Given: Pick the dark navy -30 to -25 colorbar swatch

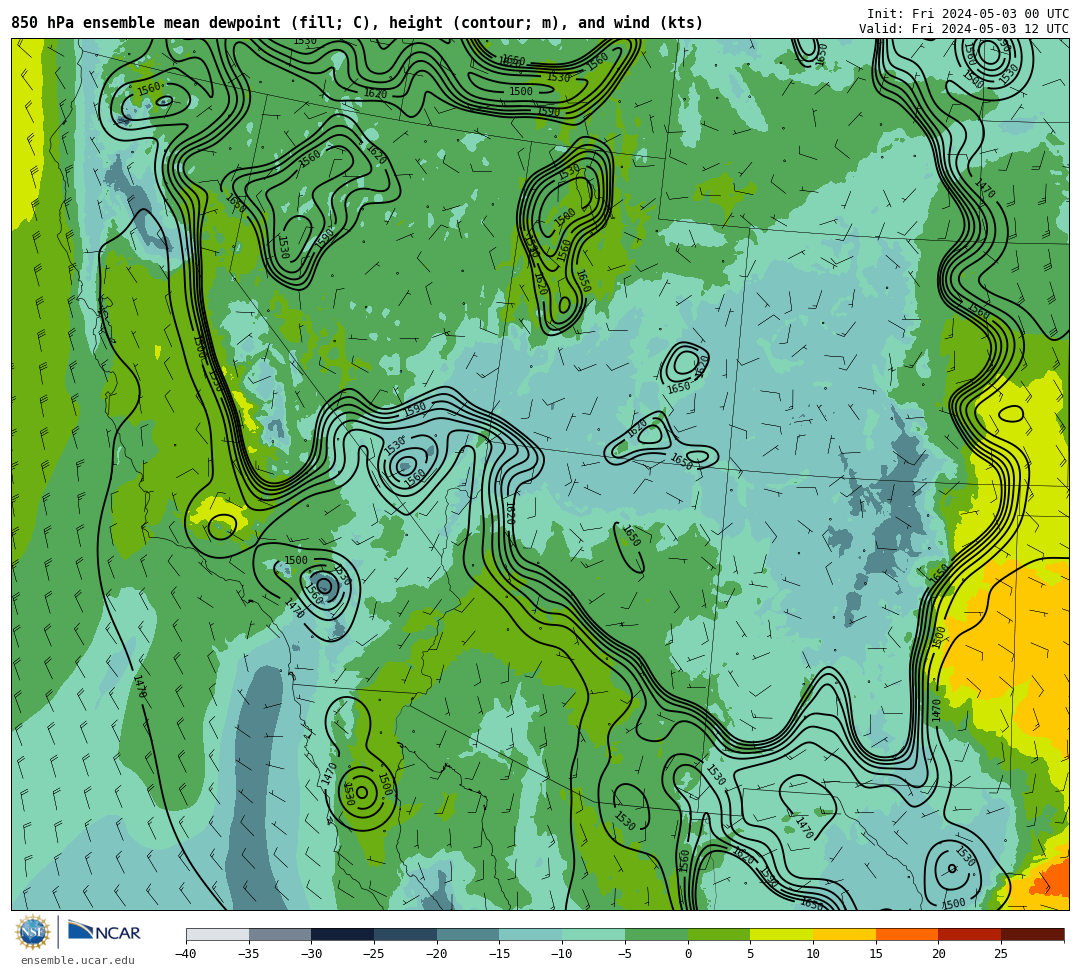Looking at the screenshot, I should click(x=343, y=934).
